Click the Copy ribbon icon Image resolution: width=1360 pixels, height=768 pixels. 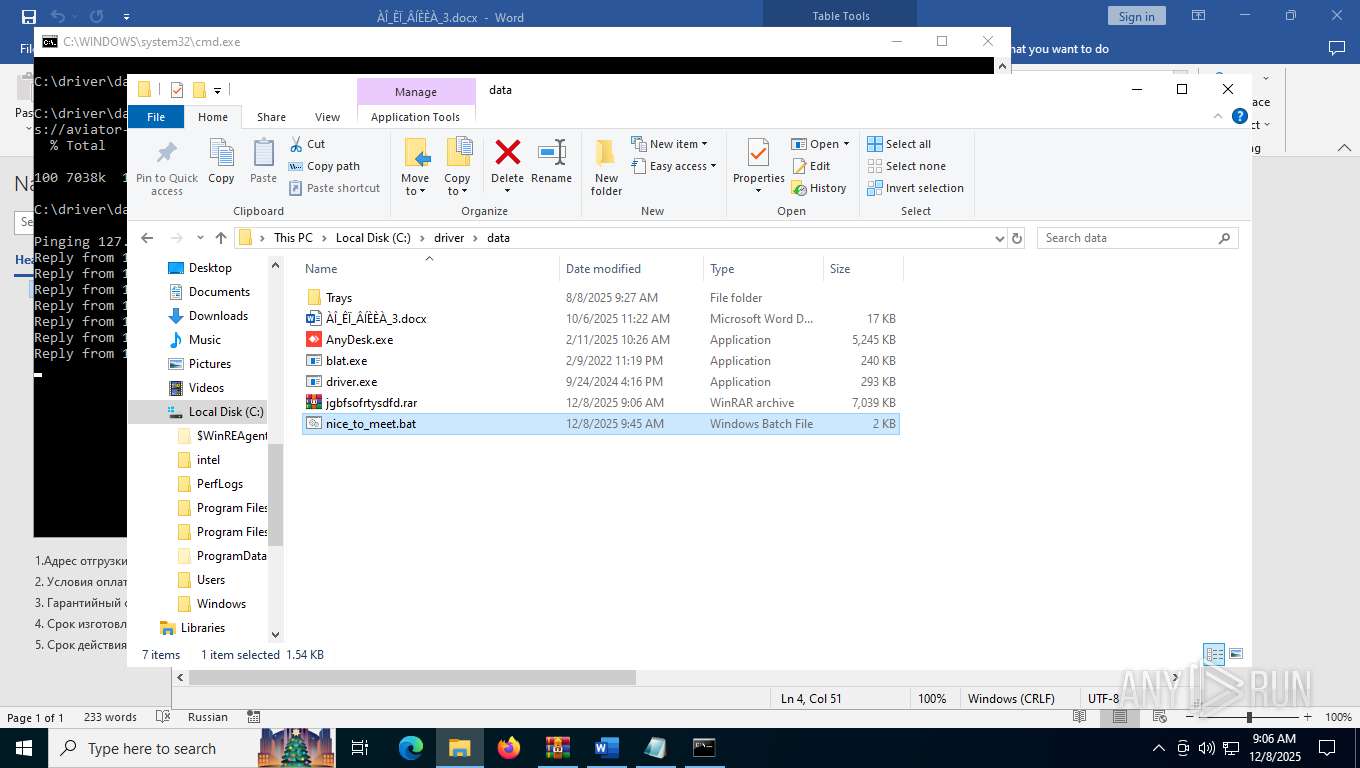point(221,153)
